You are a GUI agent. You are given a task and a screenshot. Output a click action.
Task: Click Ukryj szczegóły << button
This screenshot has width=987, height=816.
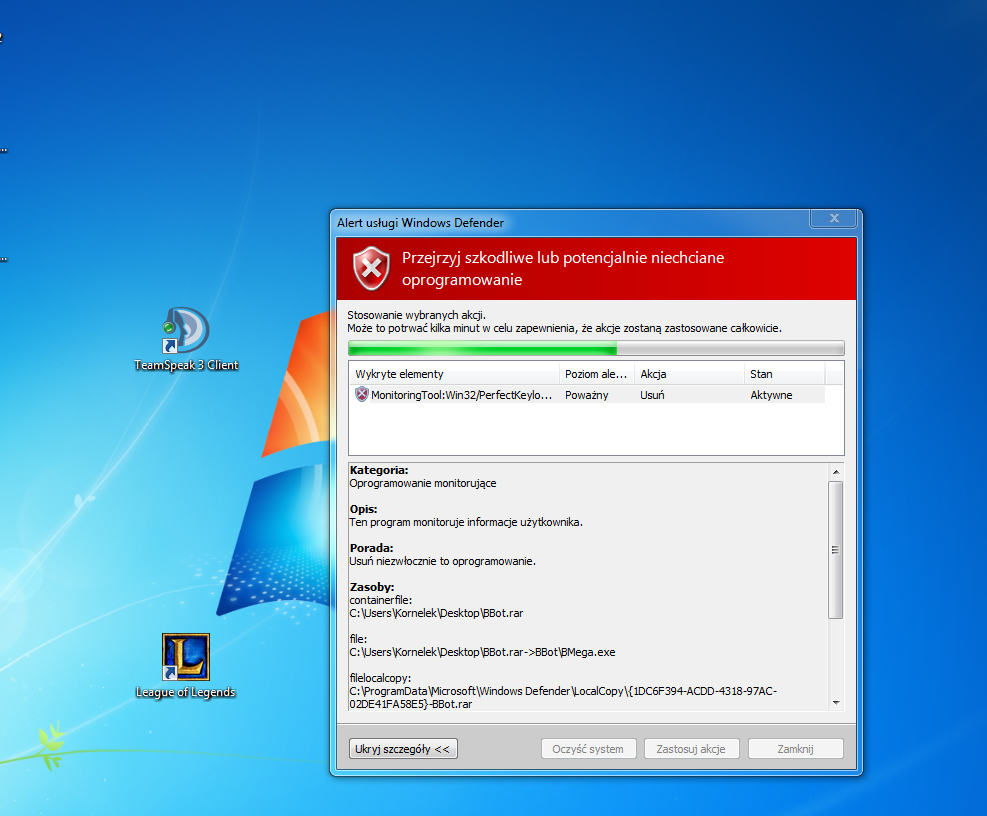(403, 749)
